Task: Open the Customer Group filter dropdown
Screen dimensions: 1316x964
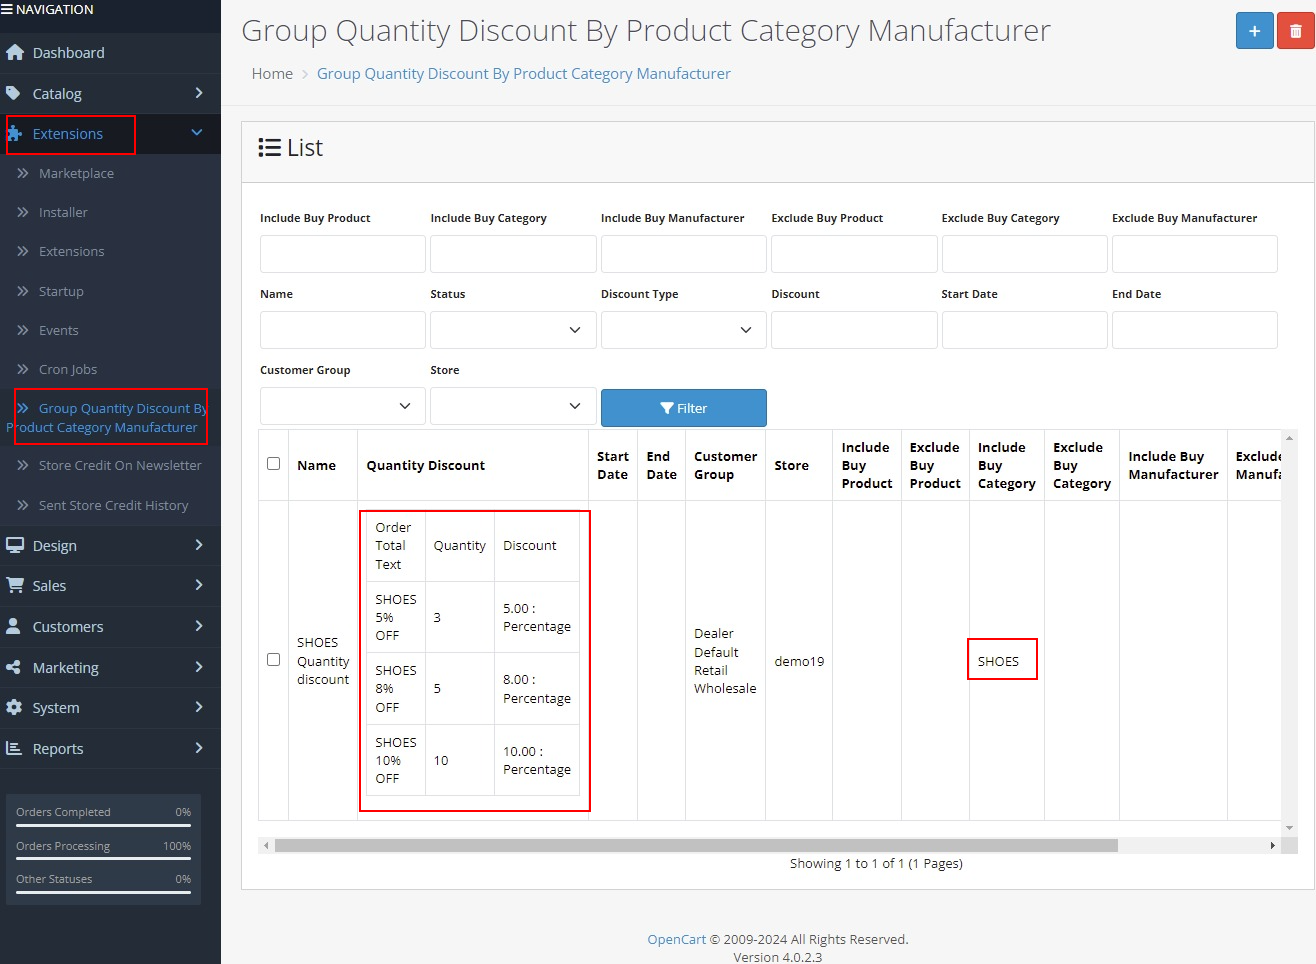Action: click(342, 406)
